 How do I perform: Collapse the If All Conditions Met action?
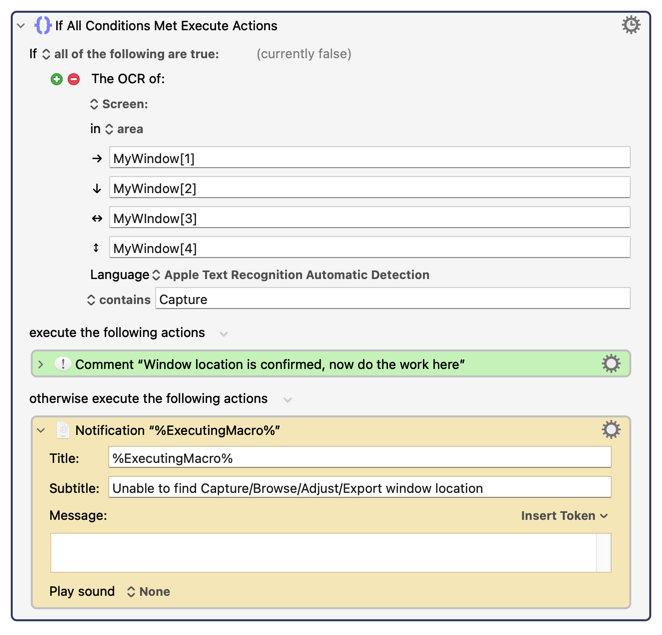click(21, 26)
